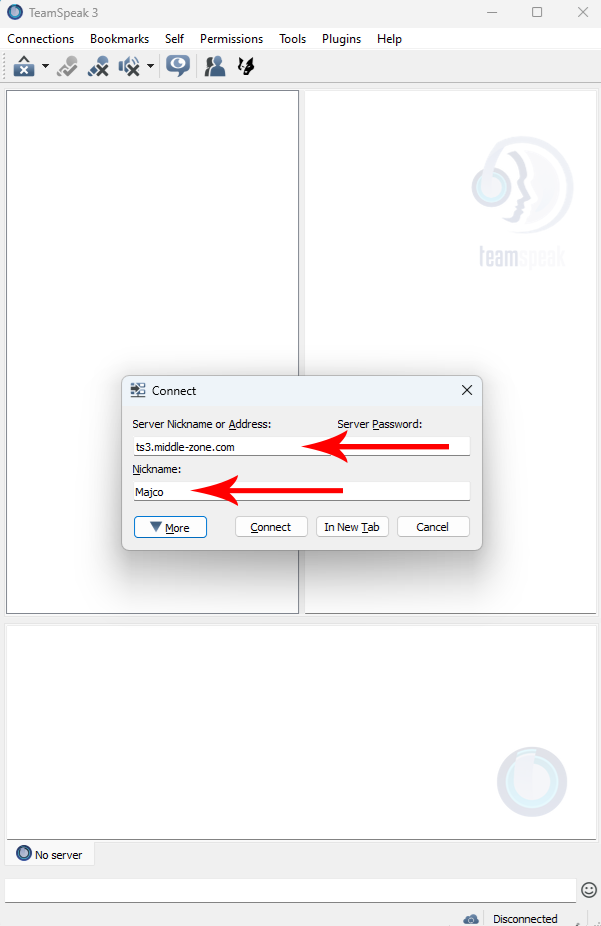Close the Connect dialog with X
Viewport: 601px width, 926px height.
(467, 390)
